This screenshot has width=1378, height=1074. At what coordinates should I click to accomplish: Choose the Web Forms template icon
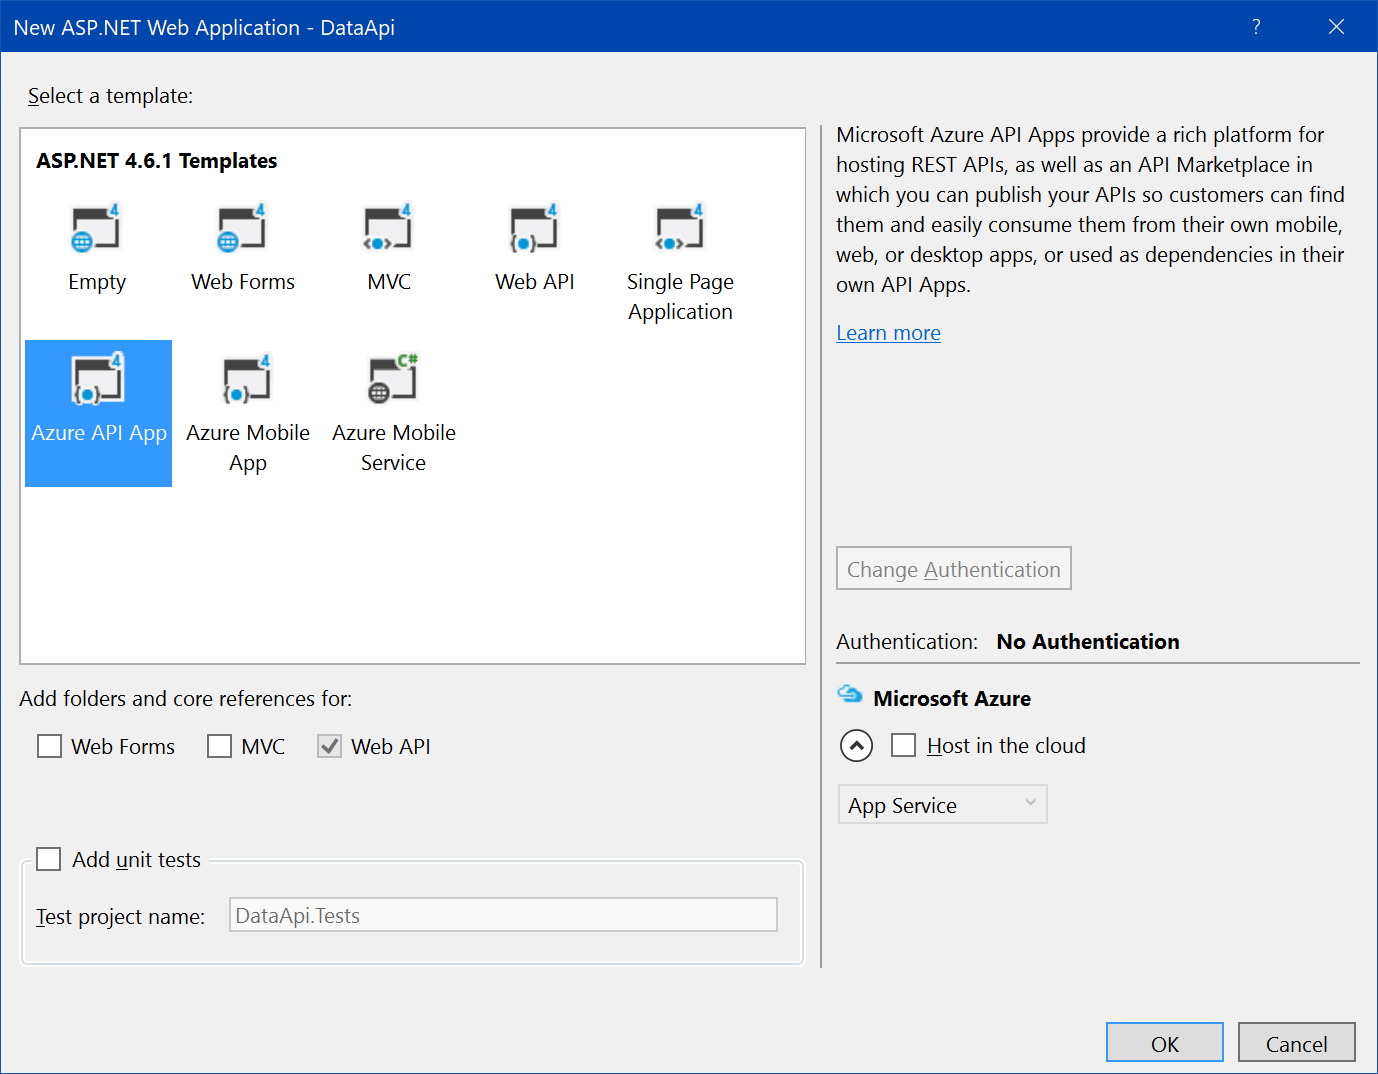[x=242, y=229]
